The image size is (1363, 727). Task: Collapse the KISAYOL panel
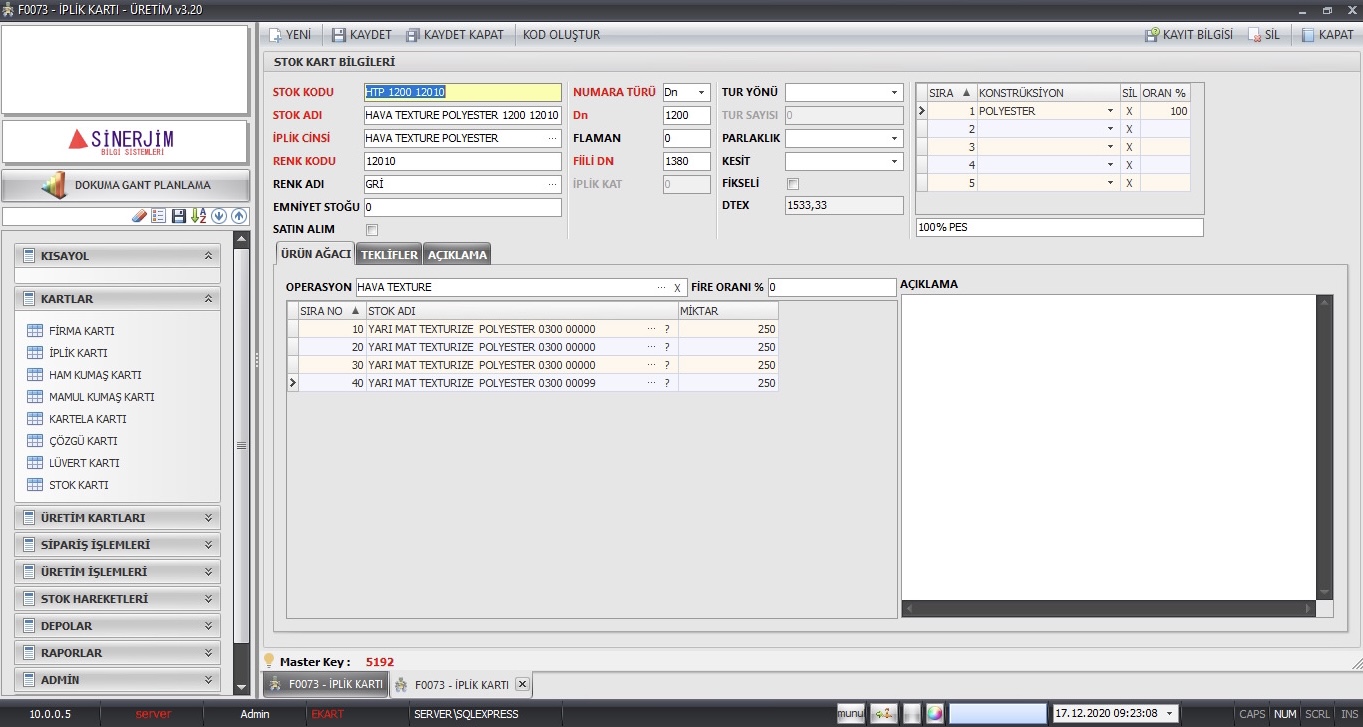coord(209,256)
